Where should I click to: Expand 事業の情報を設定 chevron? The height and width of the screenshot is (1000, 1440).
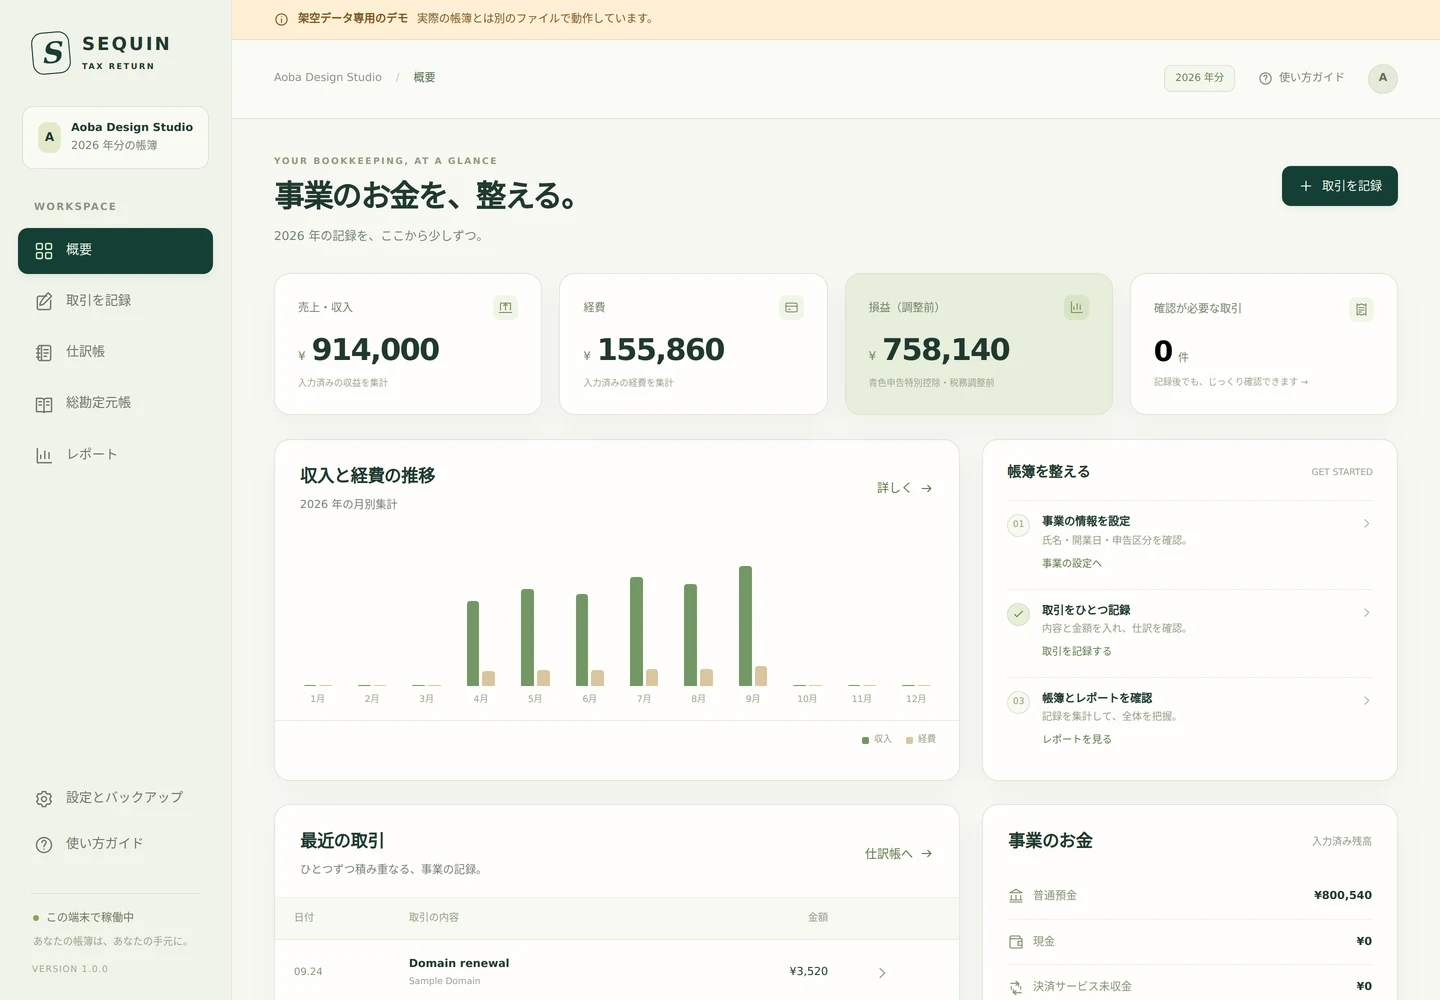point(1366,524)
